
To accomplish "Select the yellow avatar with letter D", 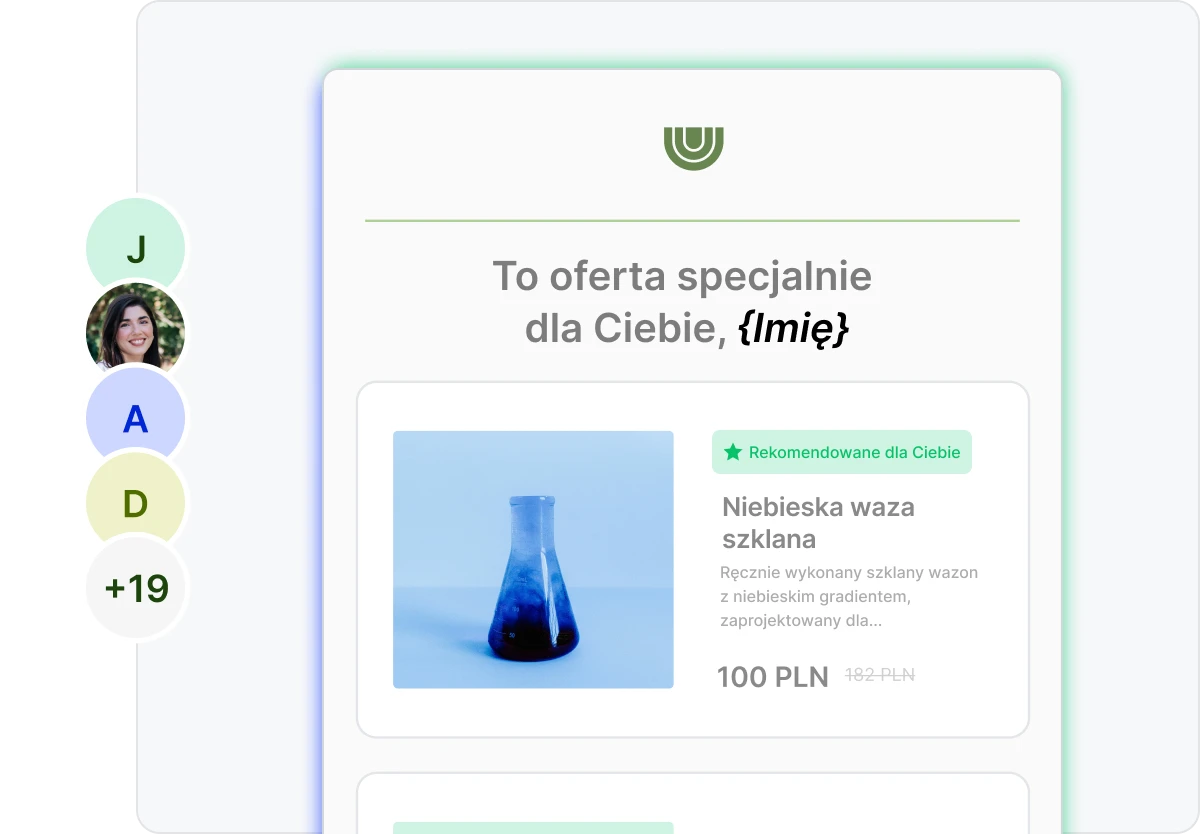I will pyautogui.click(x=136, y=504).
